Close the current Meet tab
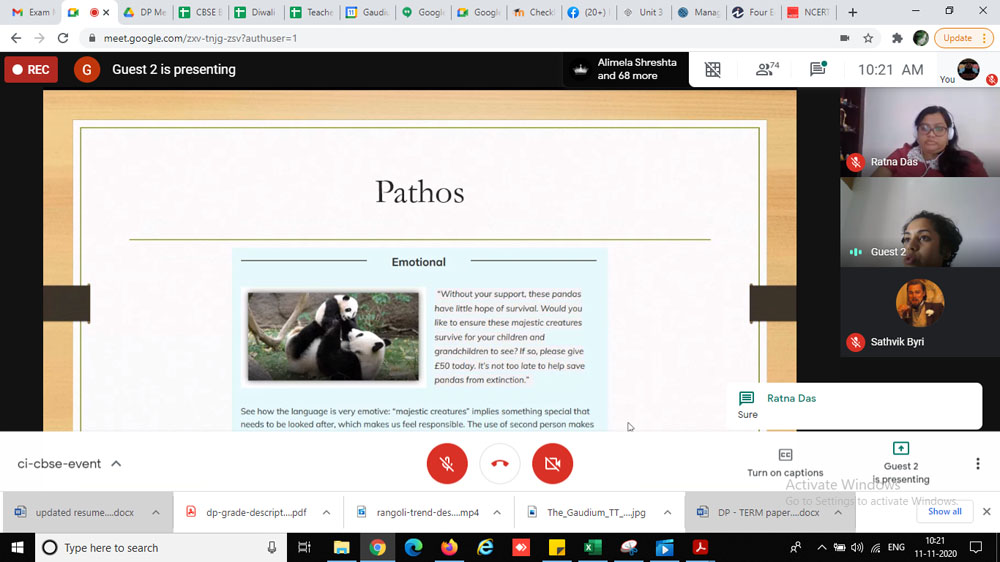This screenshot has width=1000, height=562. [x=106, y=12]
